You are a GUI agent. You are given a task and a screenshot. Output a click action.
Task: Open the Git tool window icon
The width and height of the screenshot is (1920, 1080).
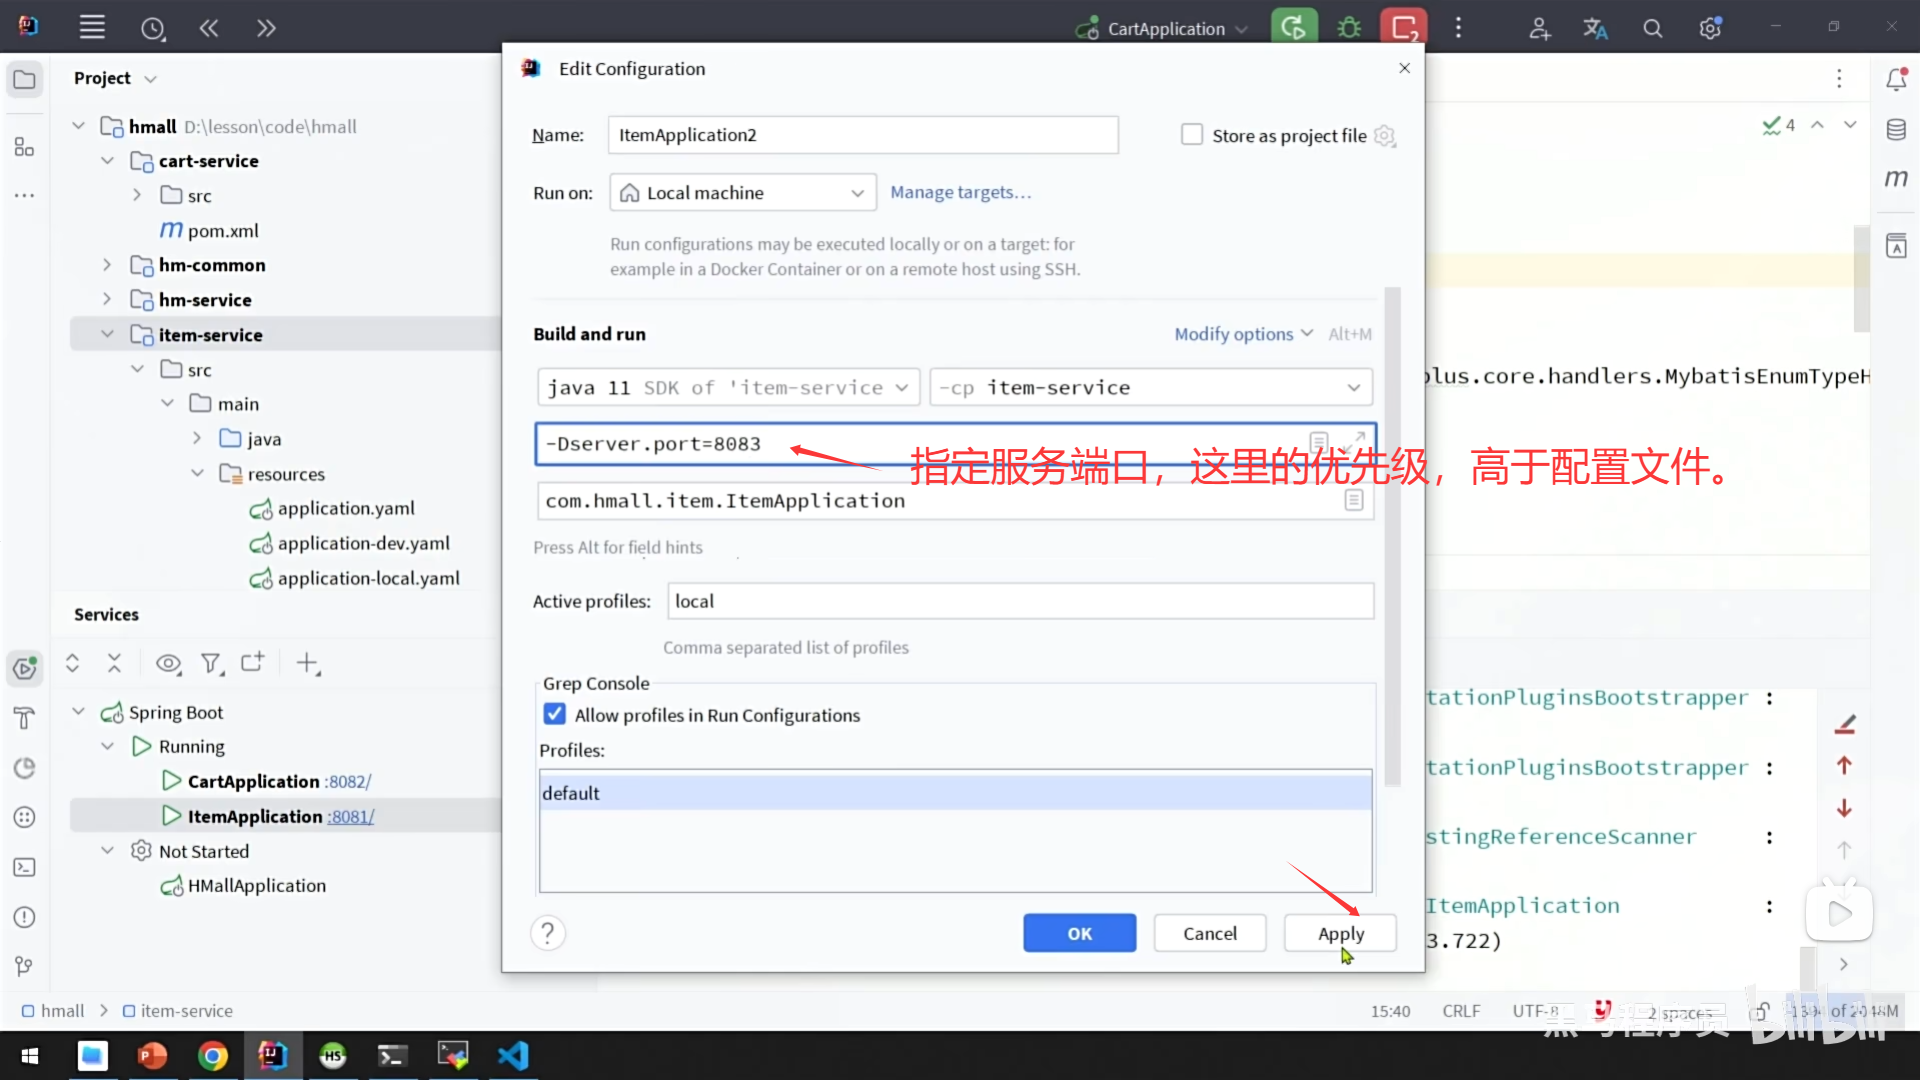pyautogui.click(x=24, y=966)
